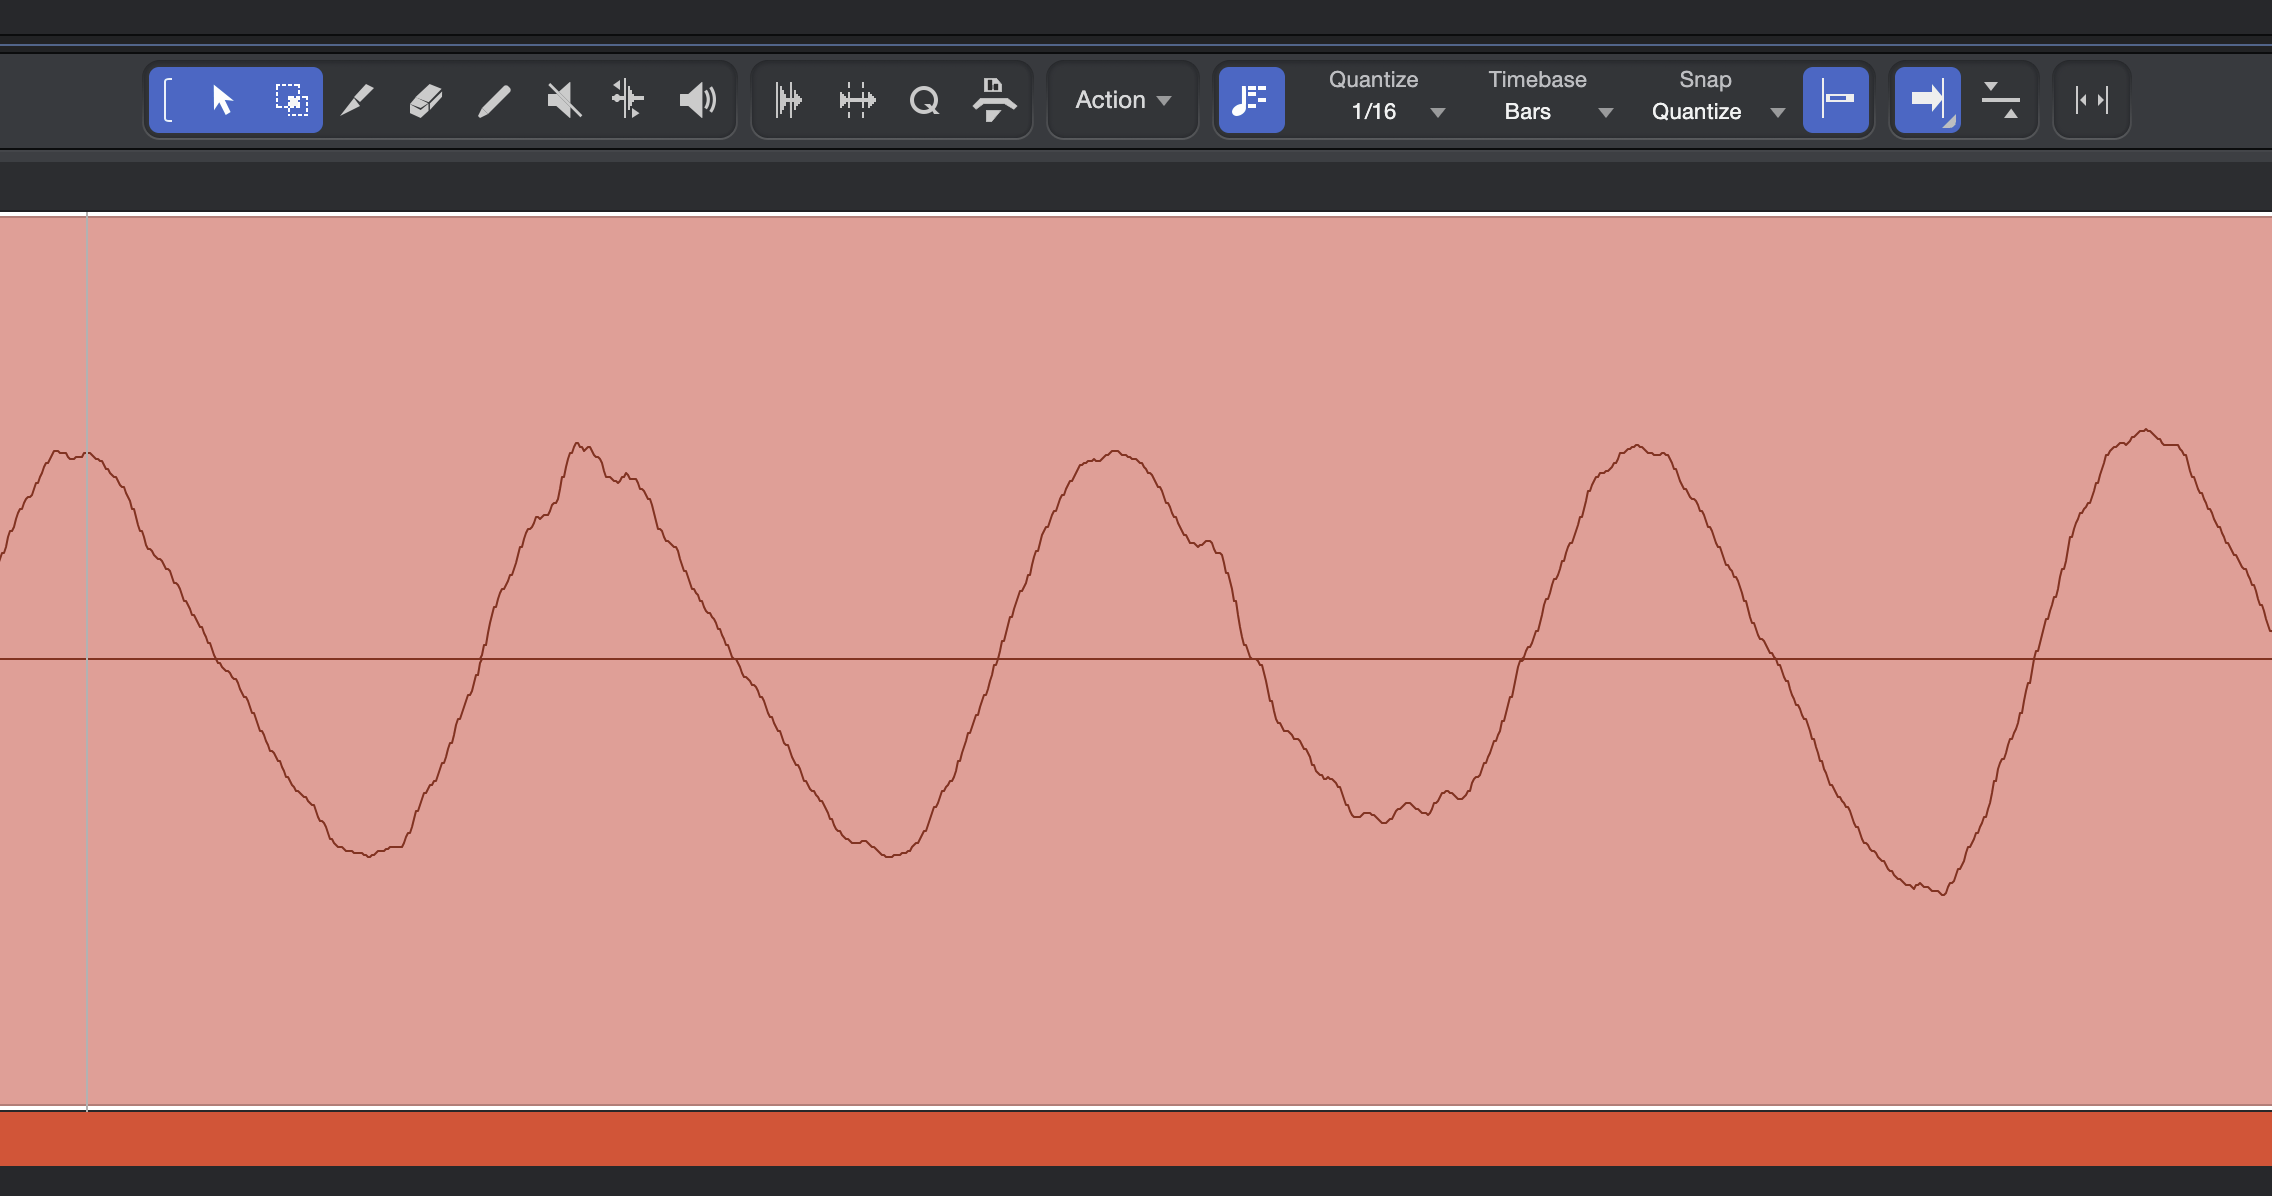
Task: Select the Arrow tool
Action: (x=222, y=100)
